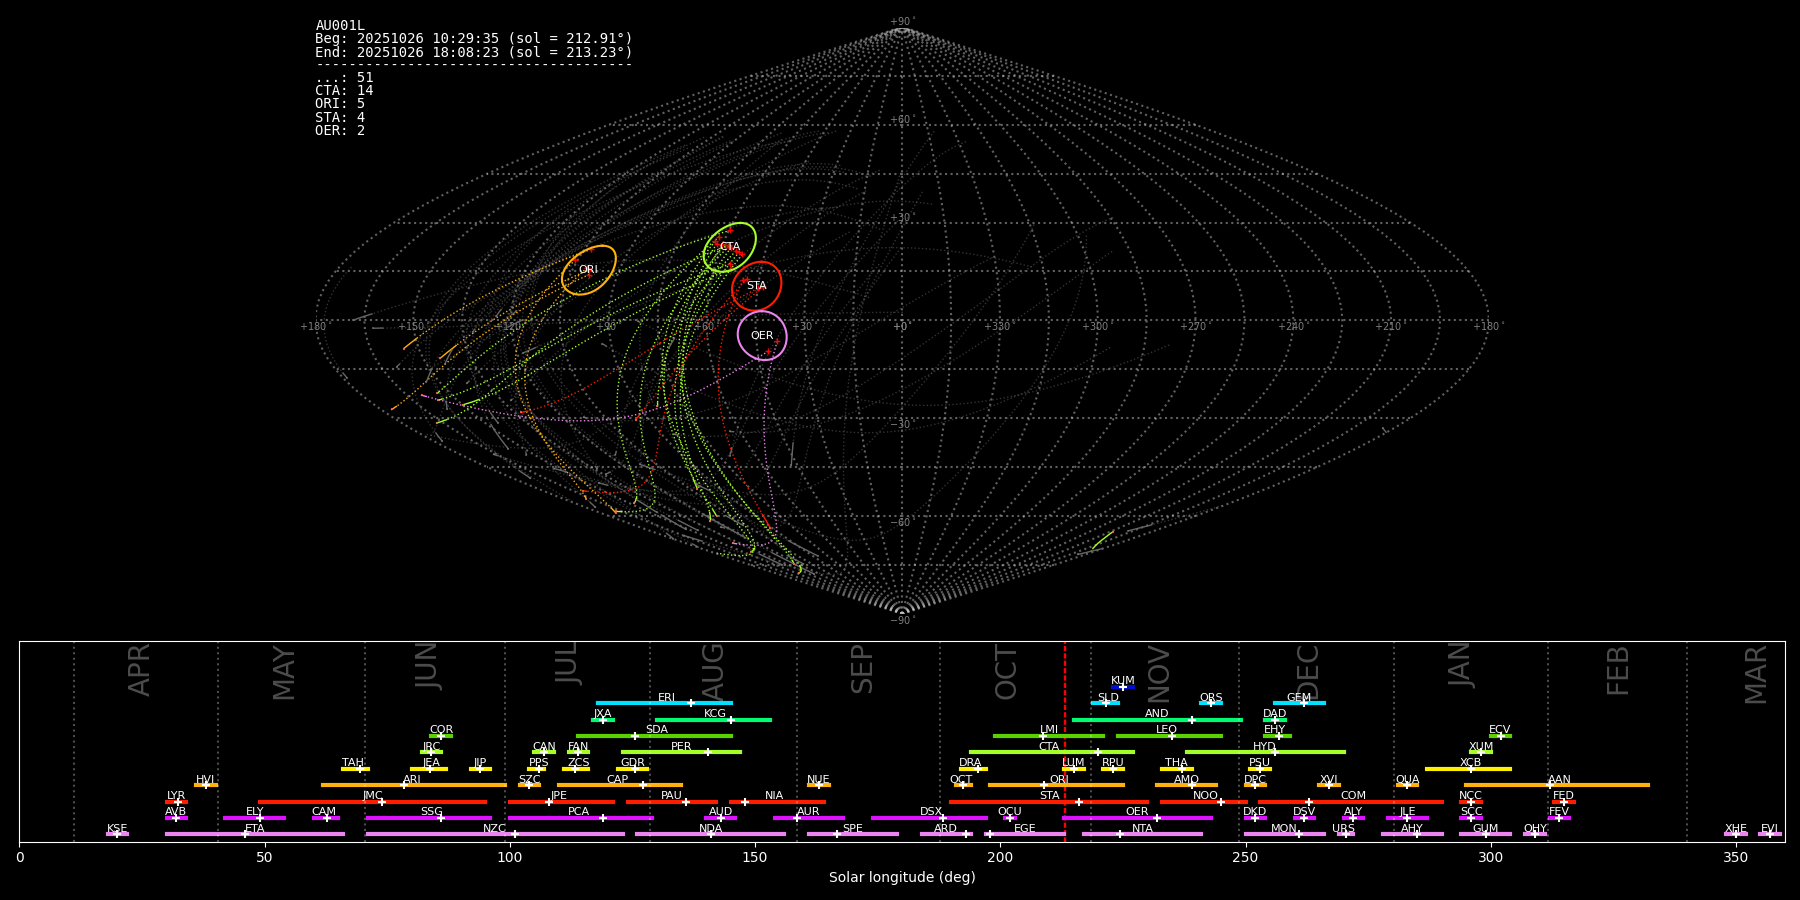The image size is (1800, 900).
Task: Click the orange ORI radiant circle on sky map
Action: click(x=589, y=270)
